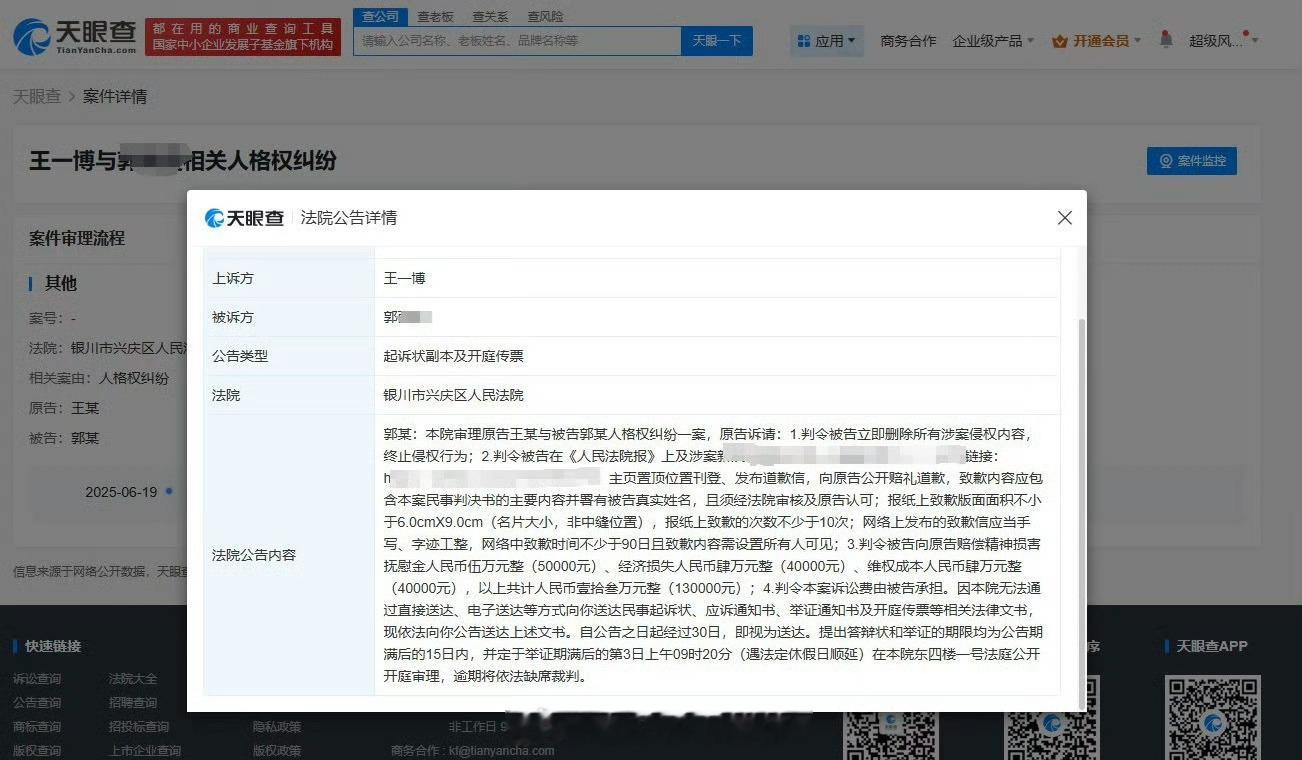The image size is (1302, 760).
Task: Expand the 企业级产品 dropdown
Action: 993,41
